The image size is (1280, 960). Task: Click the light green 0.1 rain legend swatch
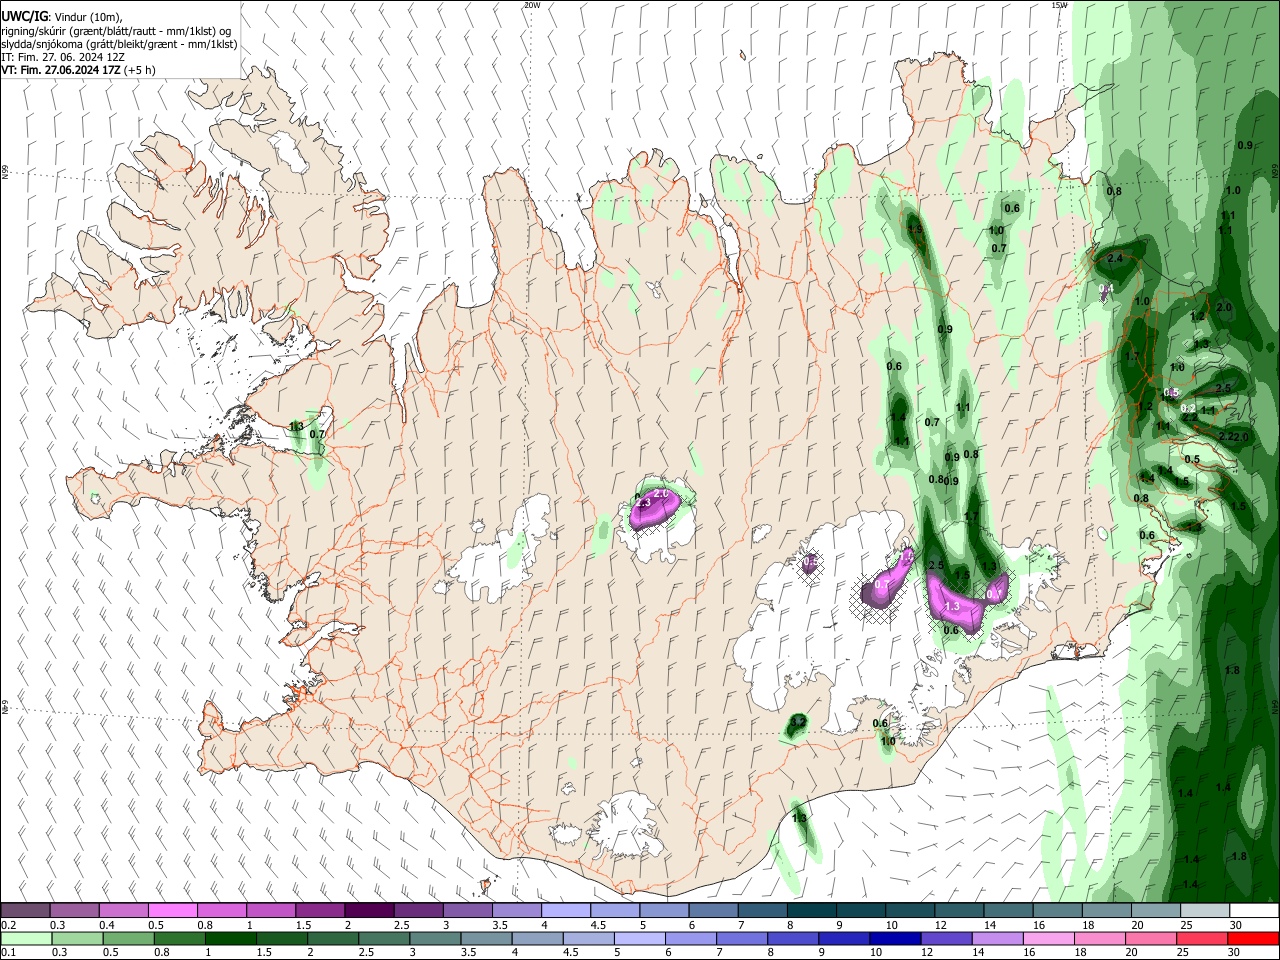[27, 938]
